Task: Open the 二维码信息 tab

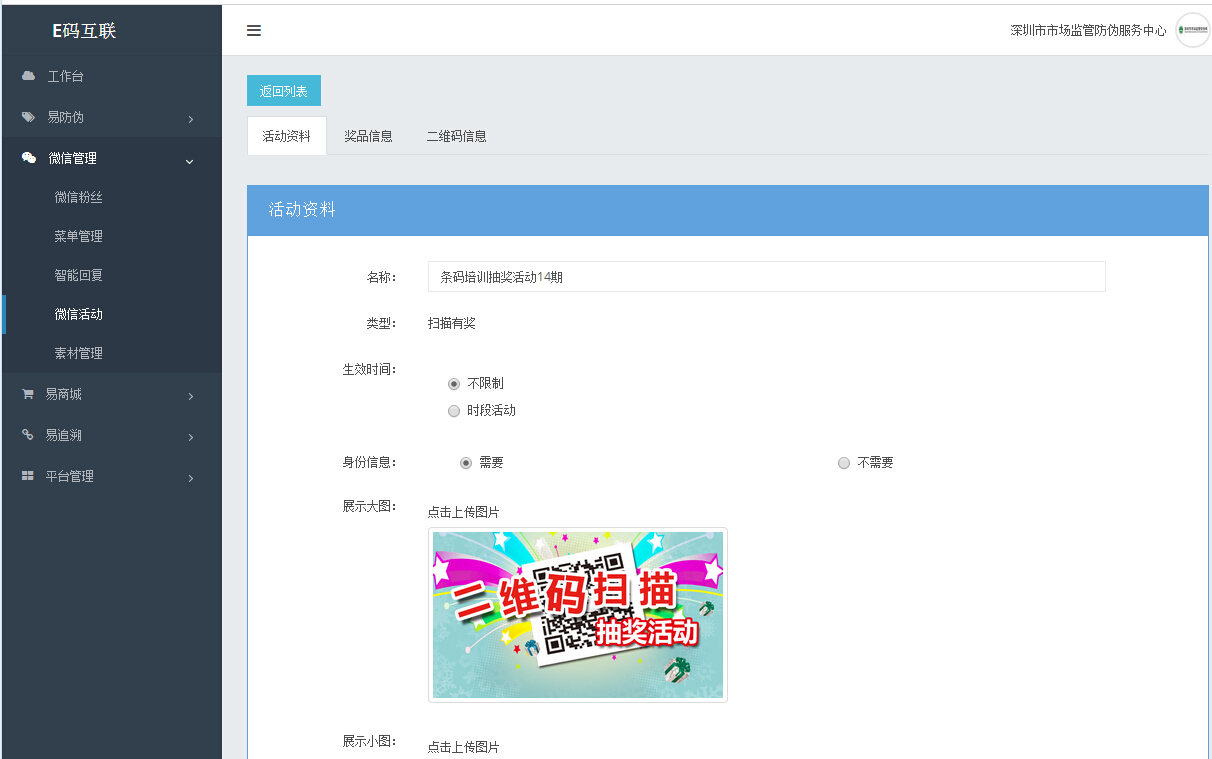Action: pyautogui.click(x=456, y=136)
